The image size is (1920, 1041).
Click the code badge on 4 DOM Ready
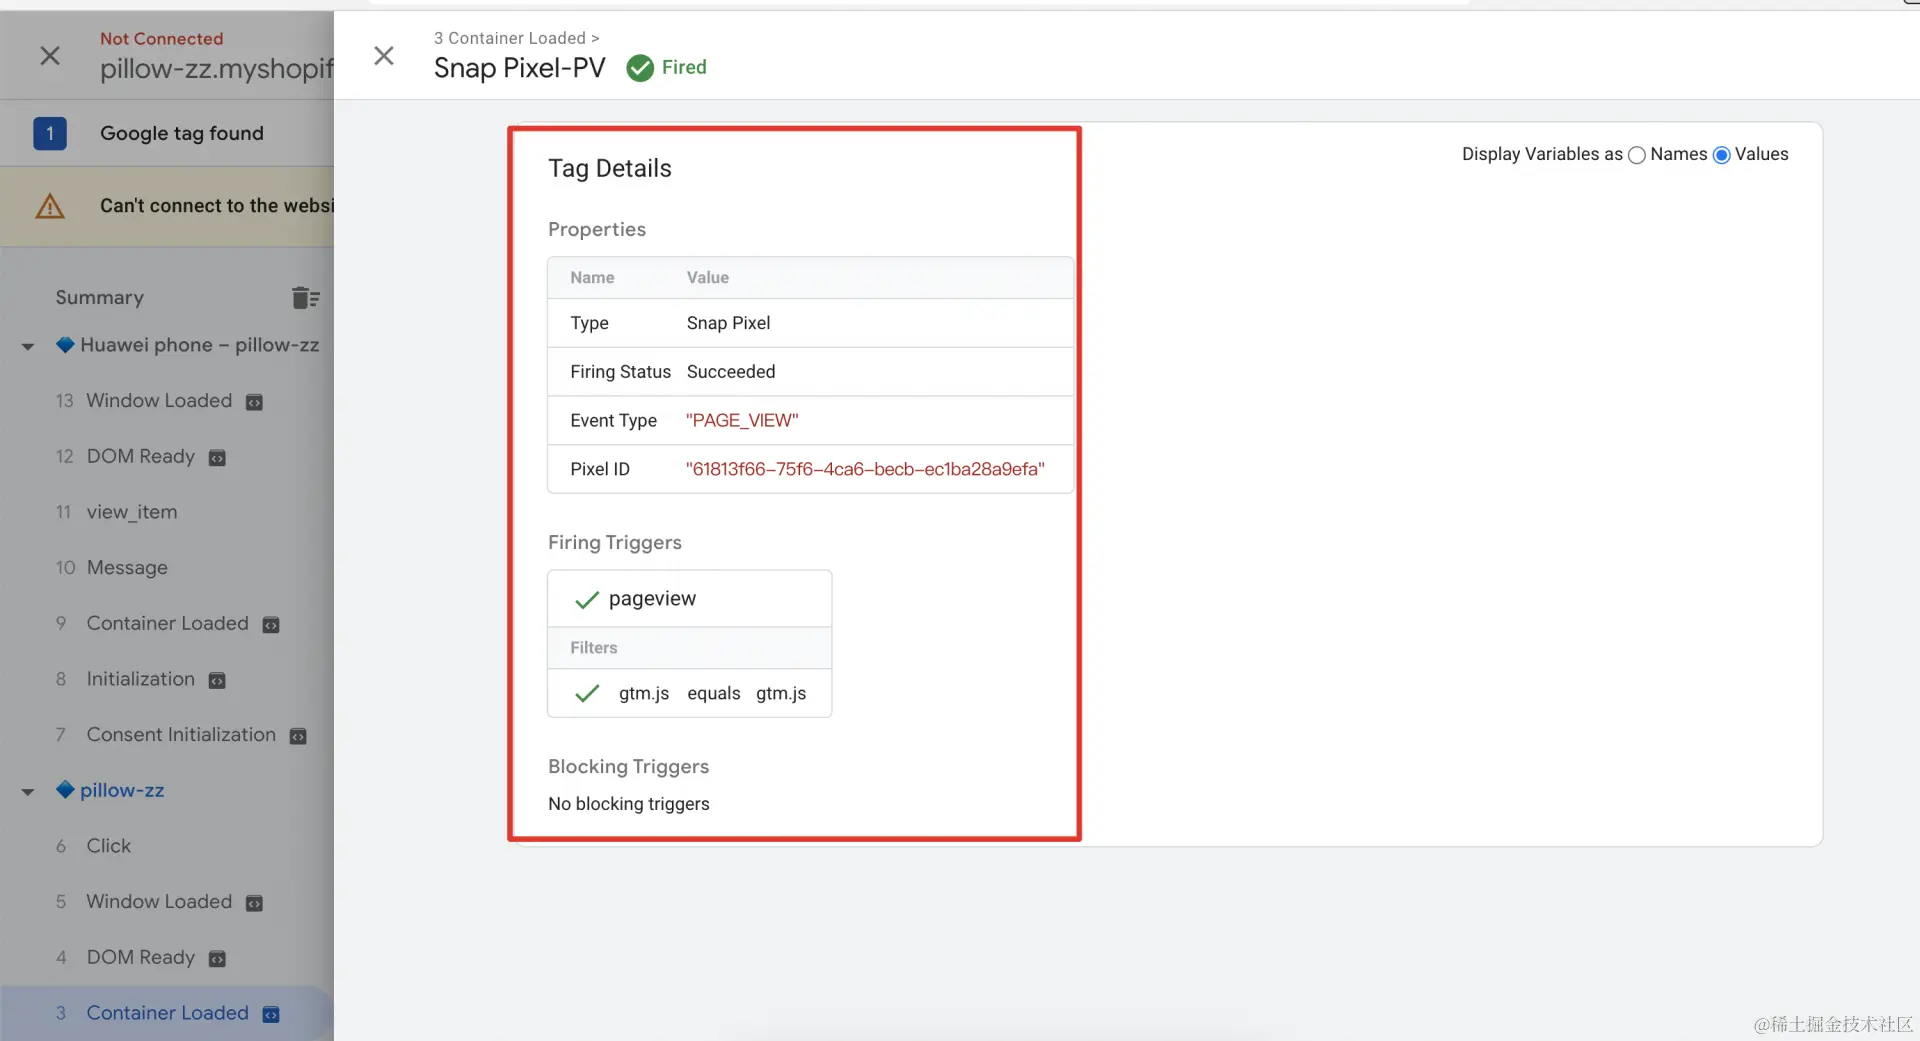point(217,959)
